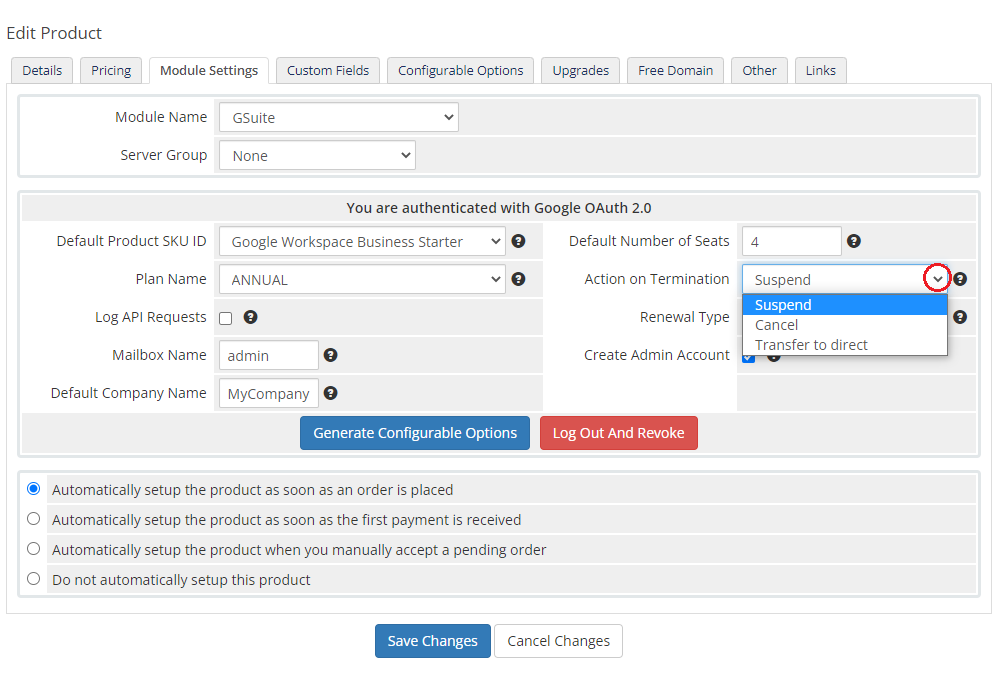
Task: Focus the Mailbox Name input field
Action: [x=269, y=356]
